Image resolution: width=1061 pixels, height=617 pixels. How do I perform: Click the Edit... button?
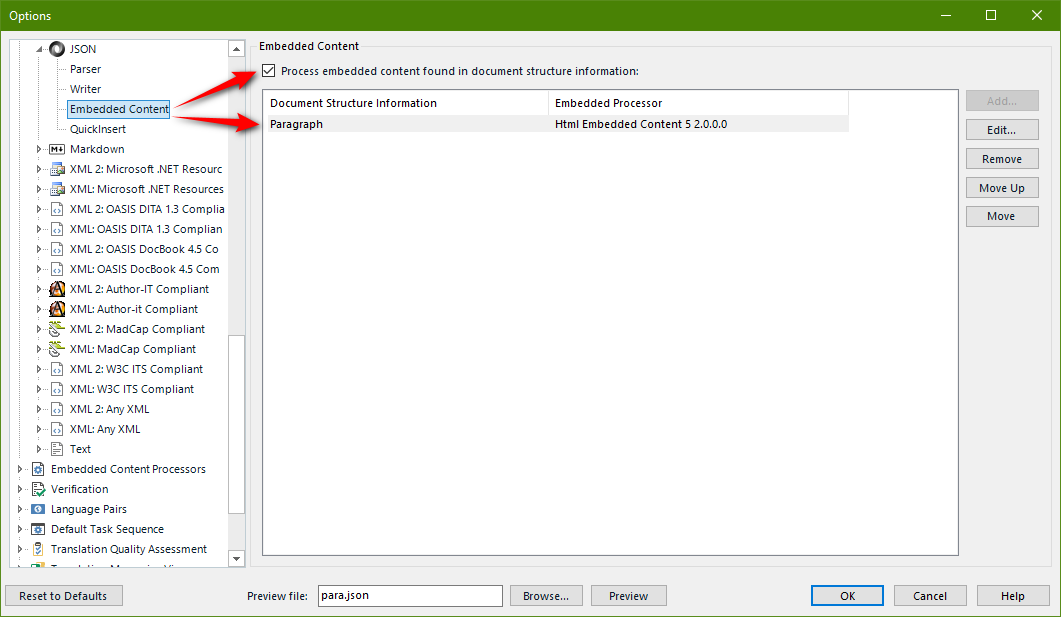click(1001, 130)
